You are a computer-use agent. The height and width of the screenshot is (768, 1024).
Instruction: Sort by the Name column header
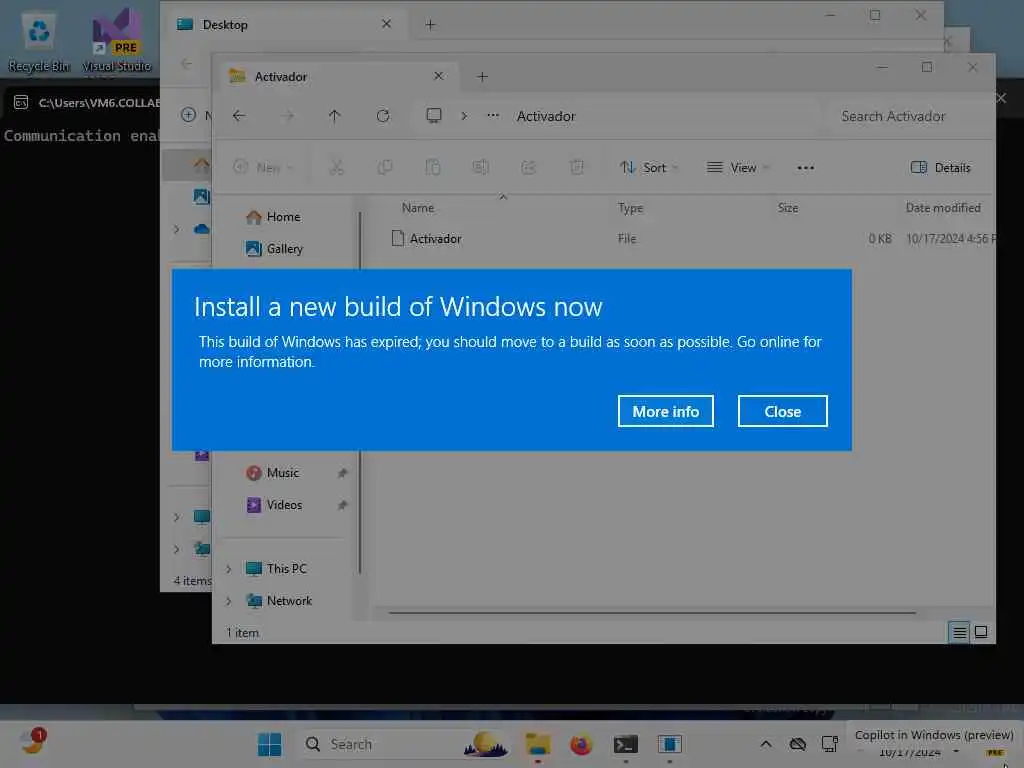pos(418,208)
